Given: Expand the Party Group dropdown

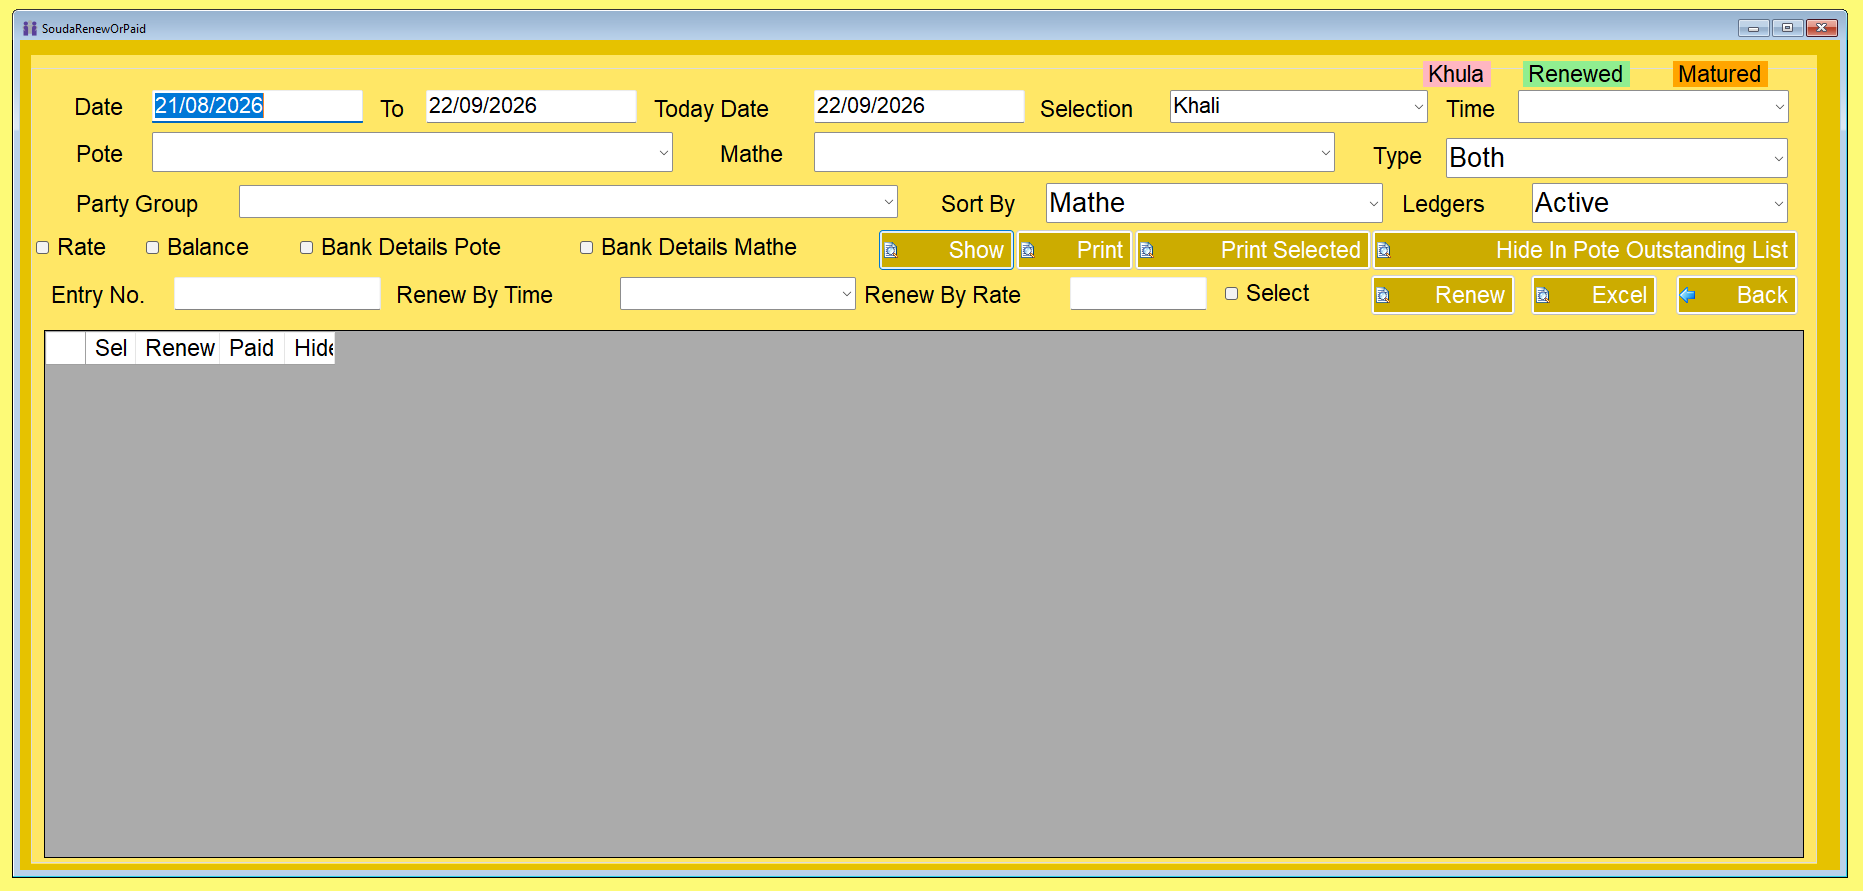Looking at the screenshot, I should [x=568, y=202].
